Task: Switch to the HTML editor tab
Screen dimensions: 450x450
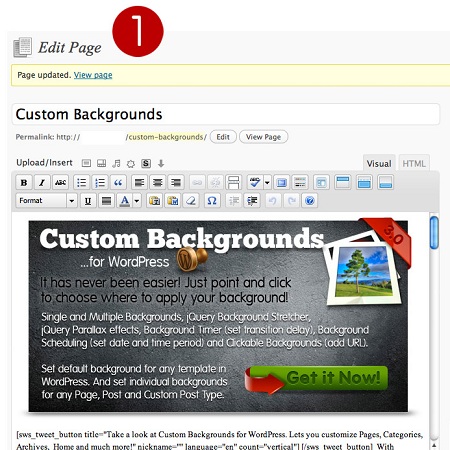Action: click(414, 164)
